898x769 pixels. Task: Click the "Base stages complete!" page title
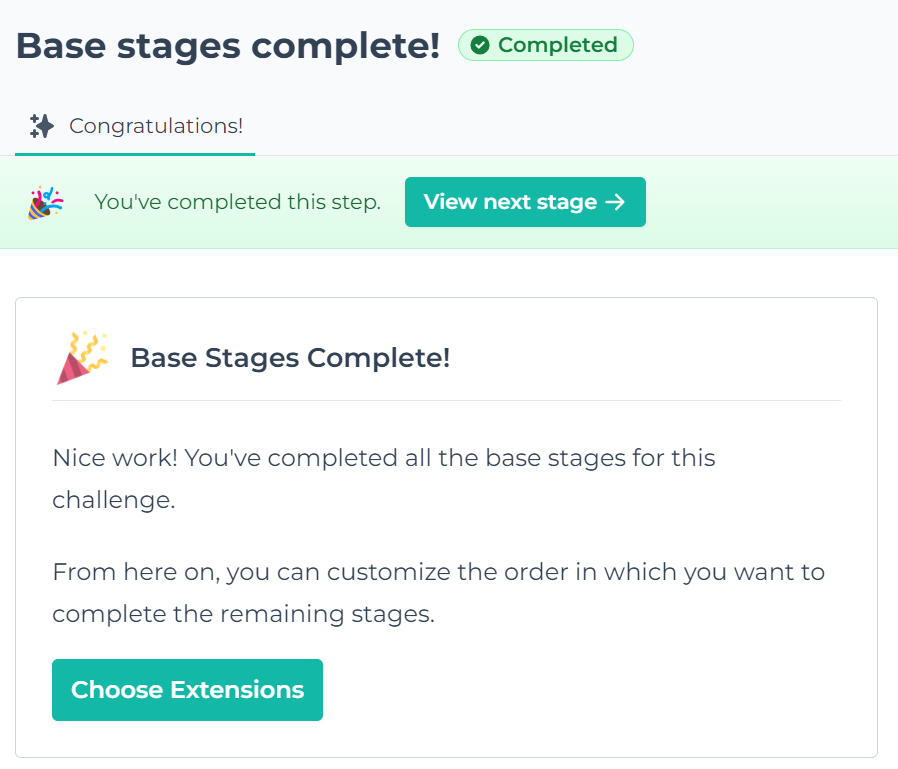point(228,46)
